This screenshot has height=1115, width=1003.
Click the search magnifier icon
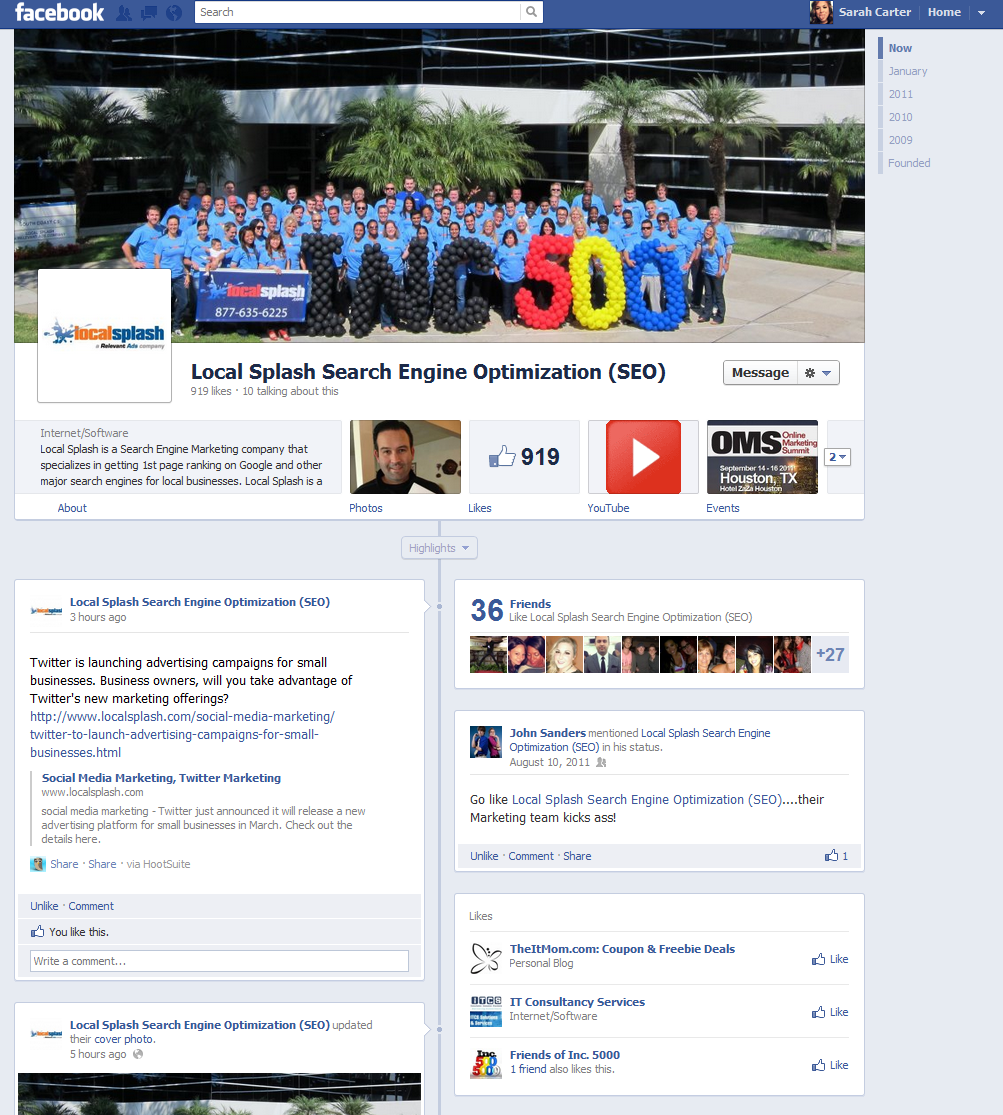tap(530, 13)
